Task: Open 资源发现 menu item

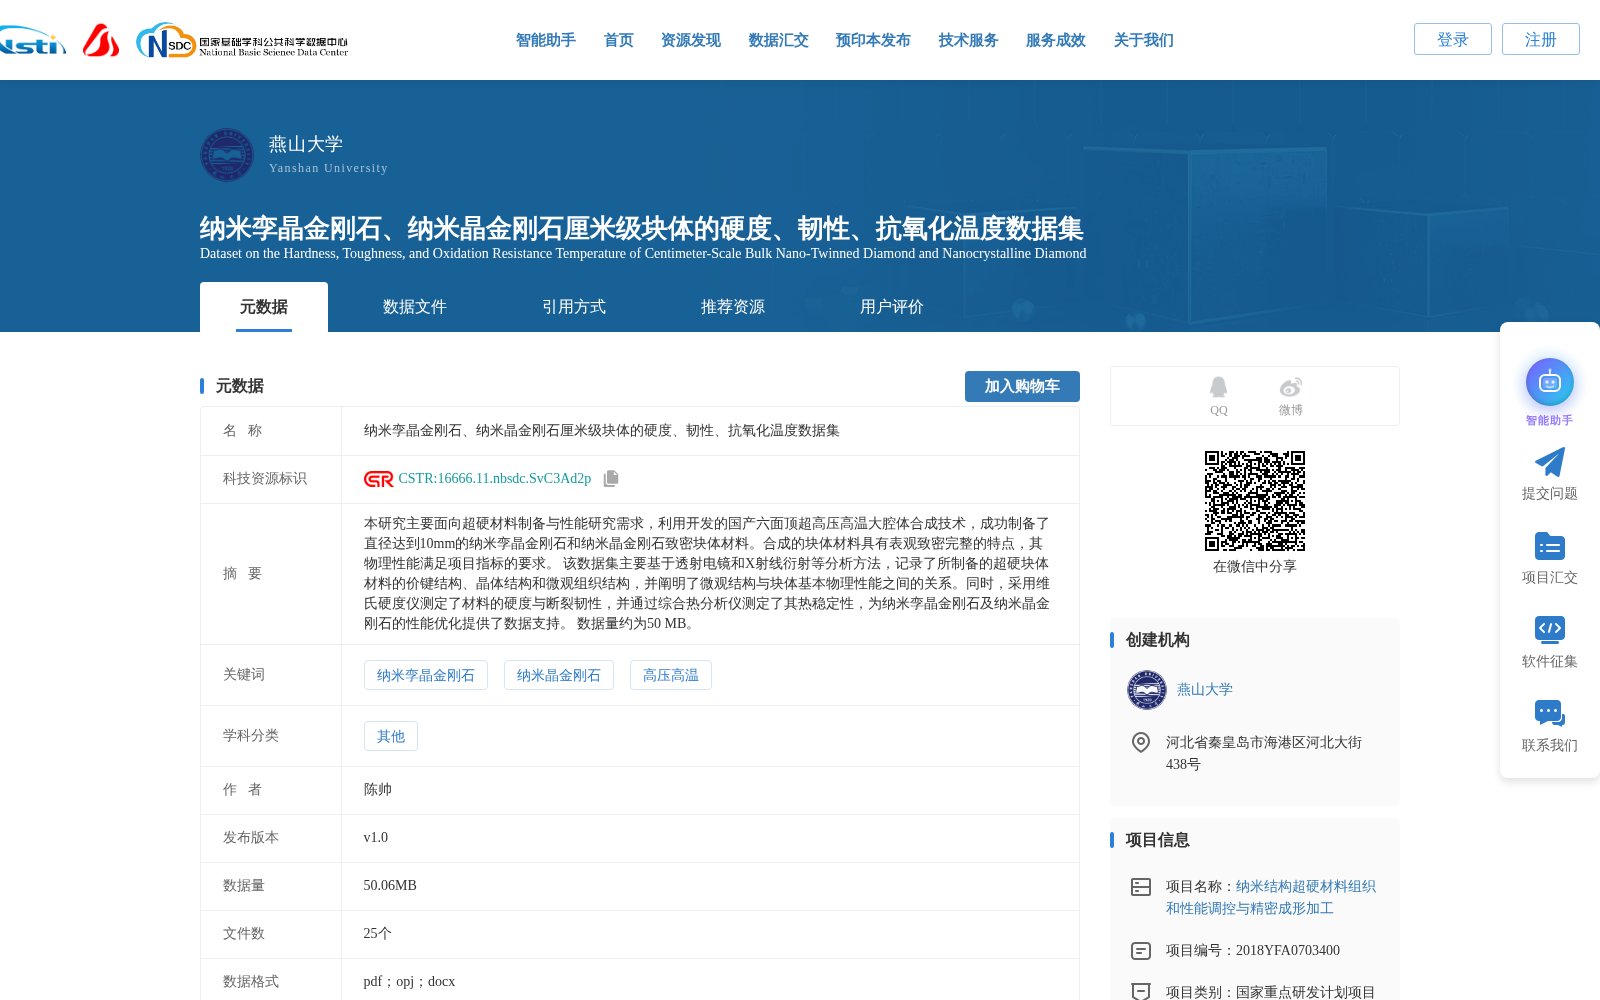Action: tap(691, 40)
